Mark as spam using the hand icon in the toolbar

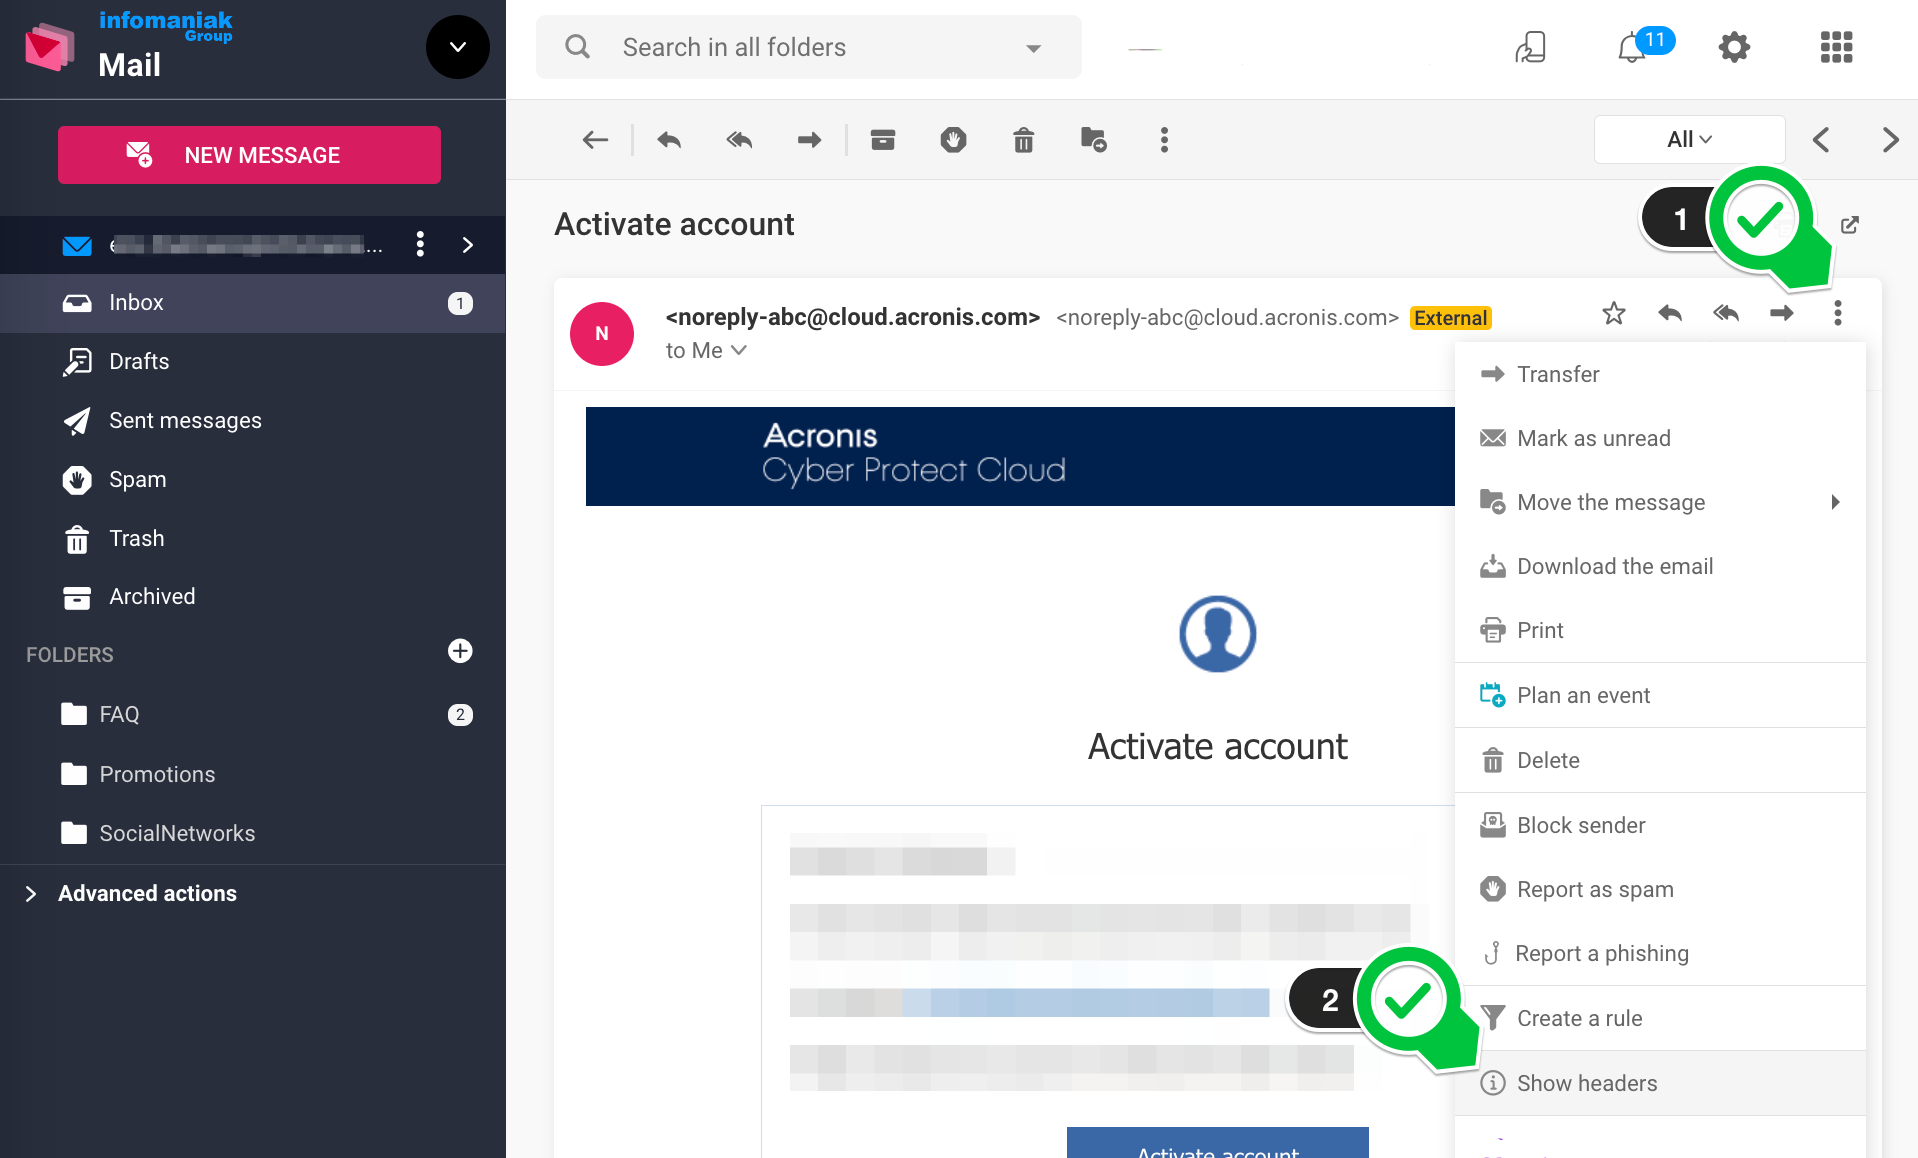[953, 140]
